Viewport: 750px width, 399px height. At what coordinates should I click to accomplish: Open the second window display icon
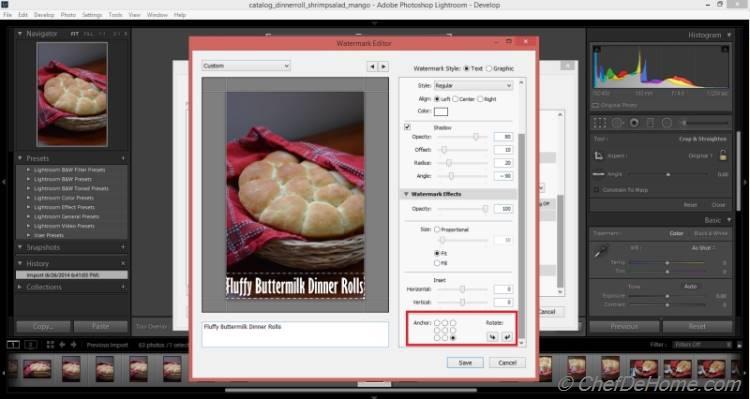click(x=31, y=344)
